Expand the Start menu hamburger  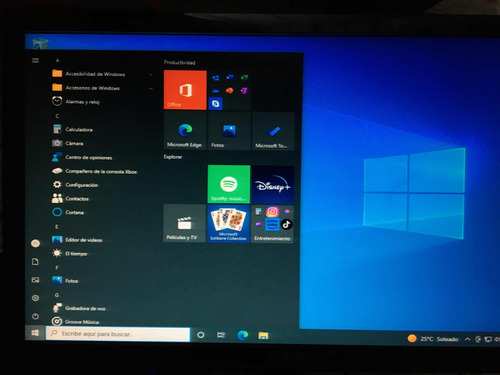pos(35,60)
